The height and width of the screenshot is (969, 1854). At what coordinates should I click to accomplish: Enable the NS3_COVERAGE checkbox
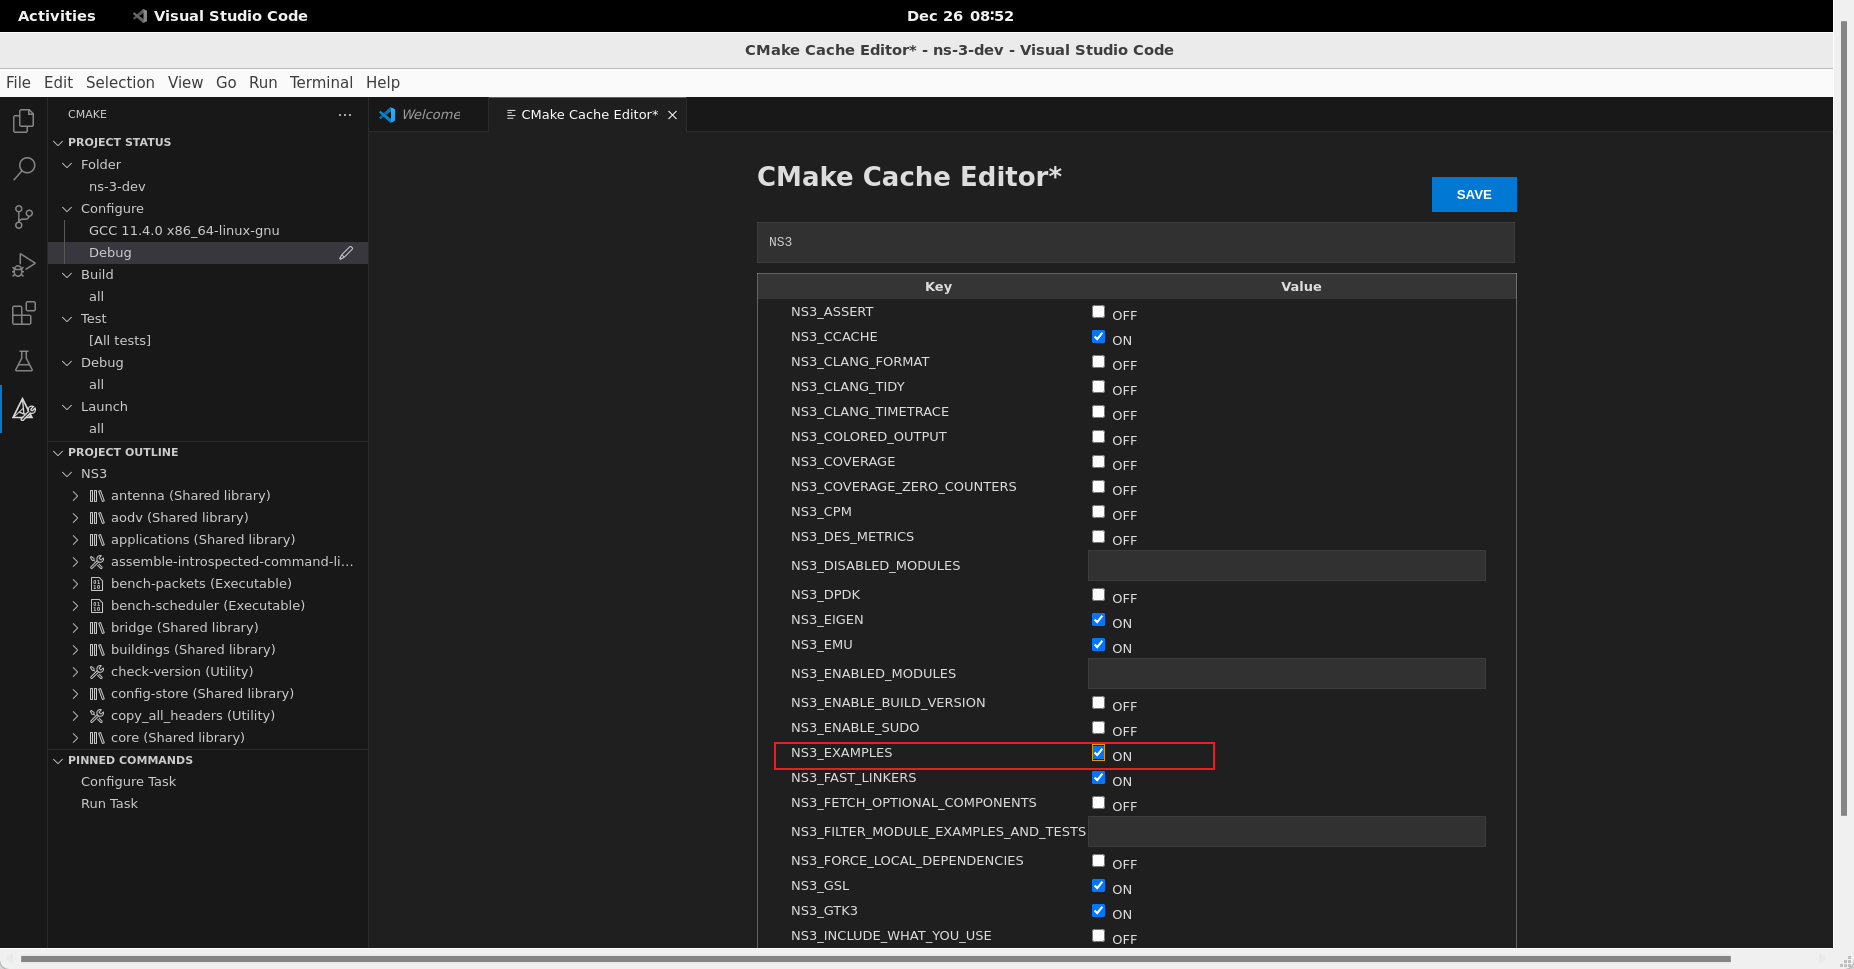point(1098,462)
